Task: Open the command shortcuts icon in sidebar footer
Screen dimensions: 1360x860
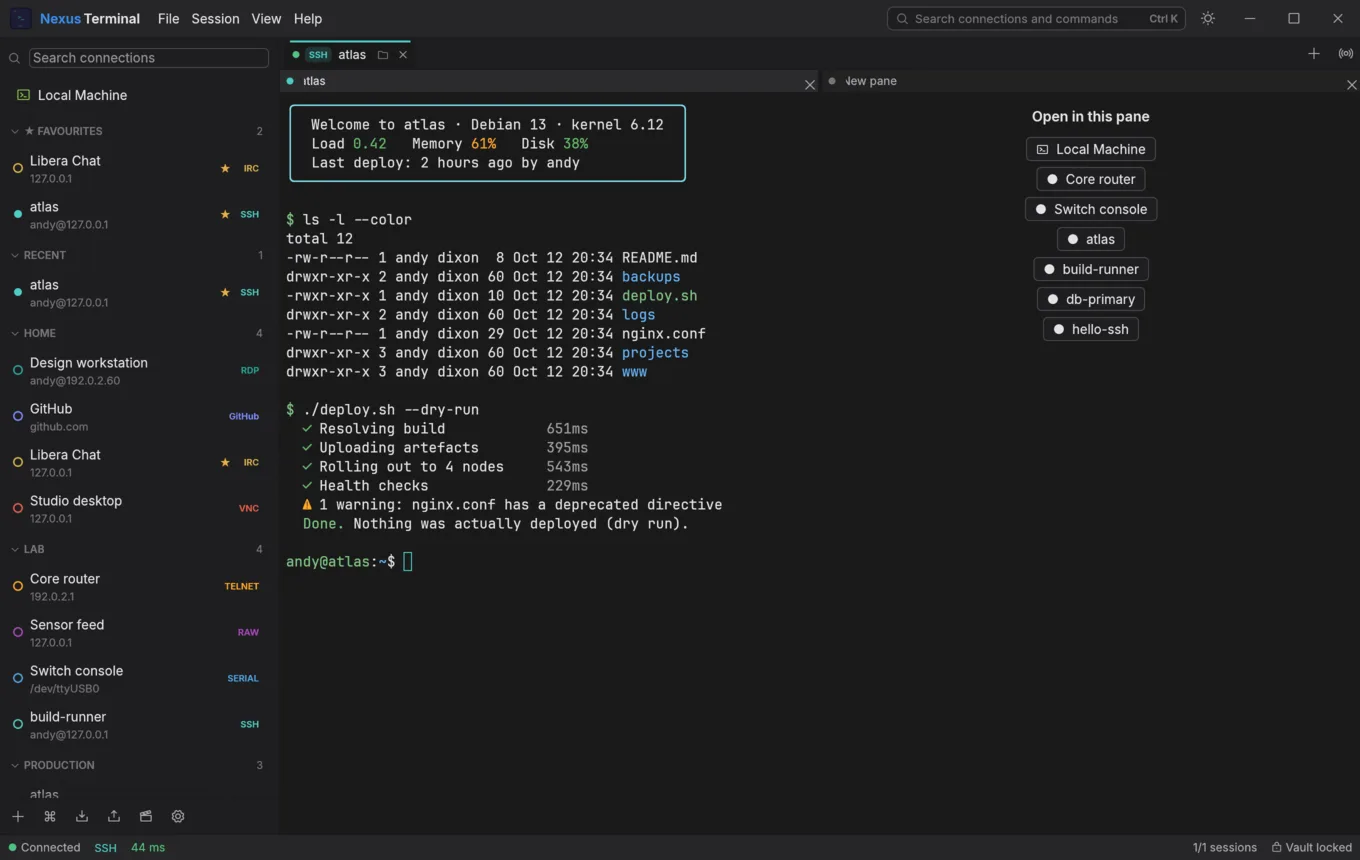Action: 50,816
